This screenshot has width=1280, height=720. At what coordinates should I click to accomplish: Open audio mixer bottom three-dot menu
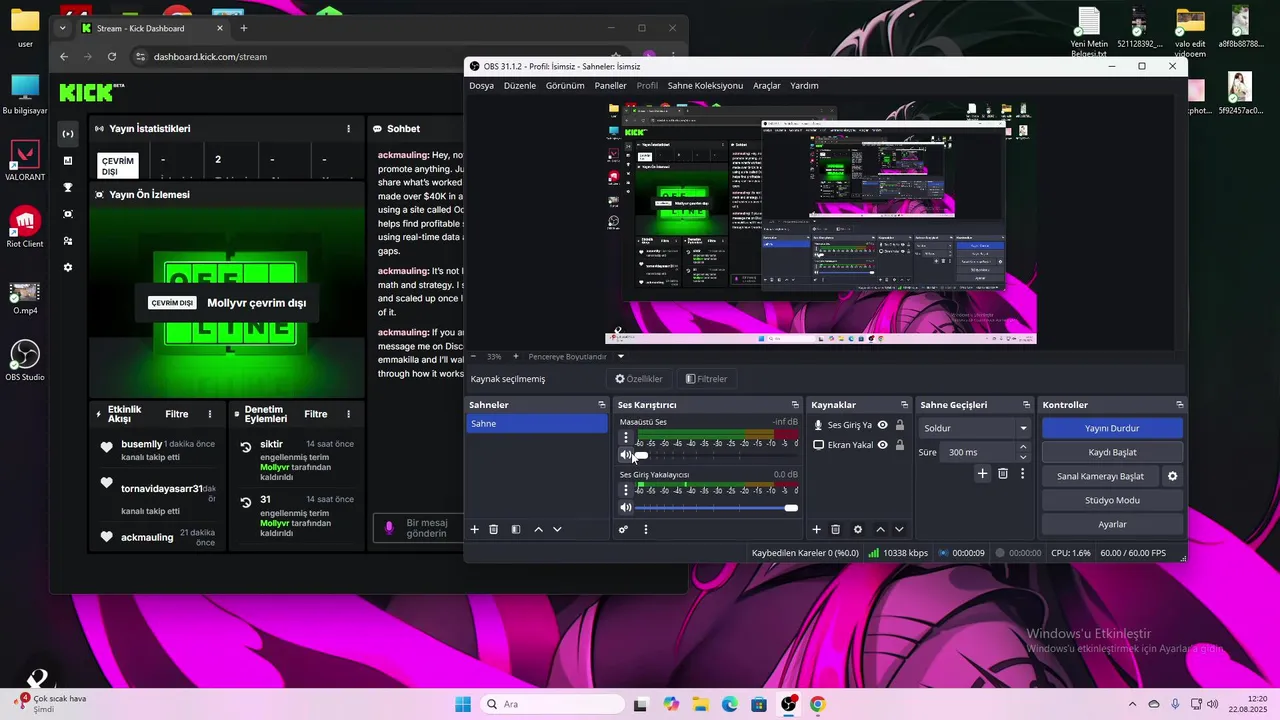(646, 529)
